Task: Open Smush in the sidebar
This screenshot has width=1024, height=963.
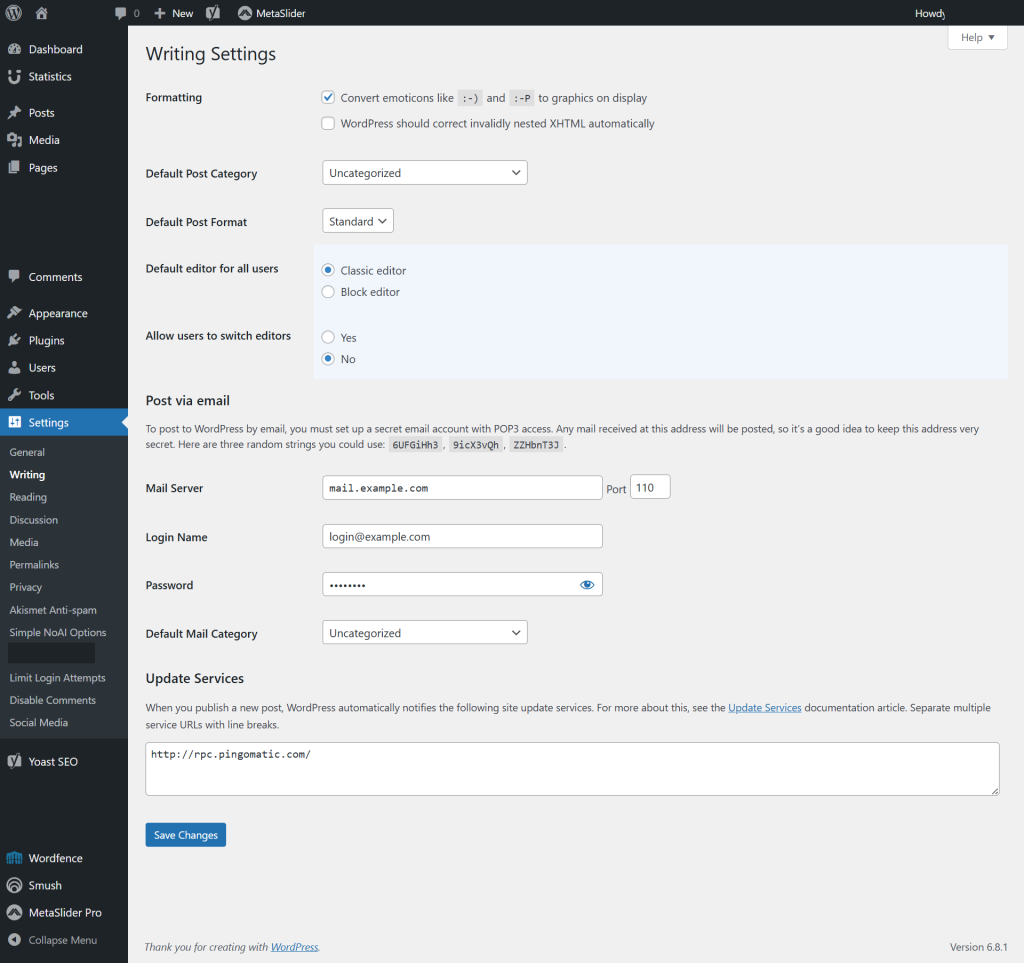Action: [x=45, y=885]
